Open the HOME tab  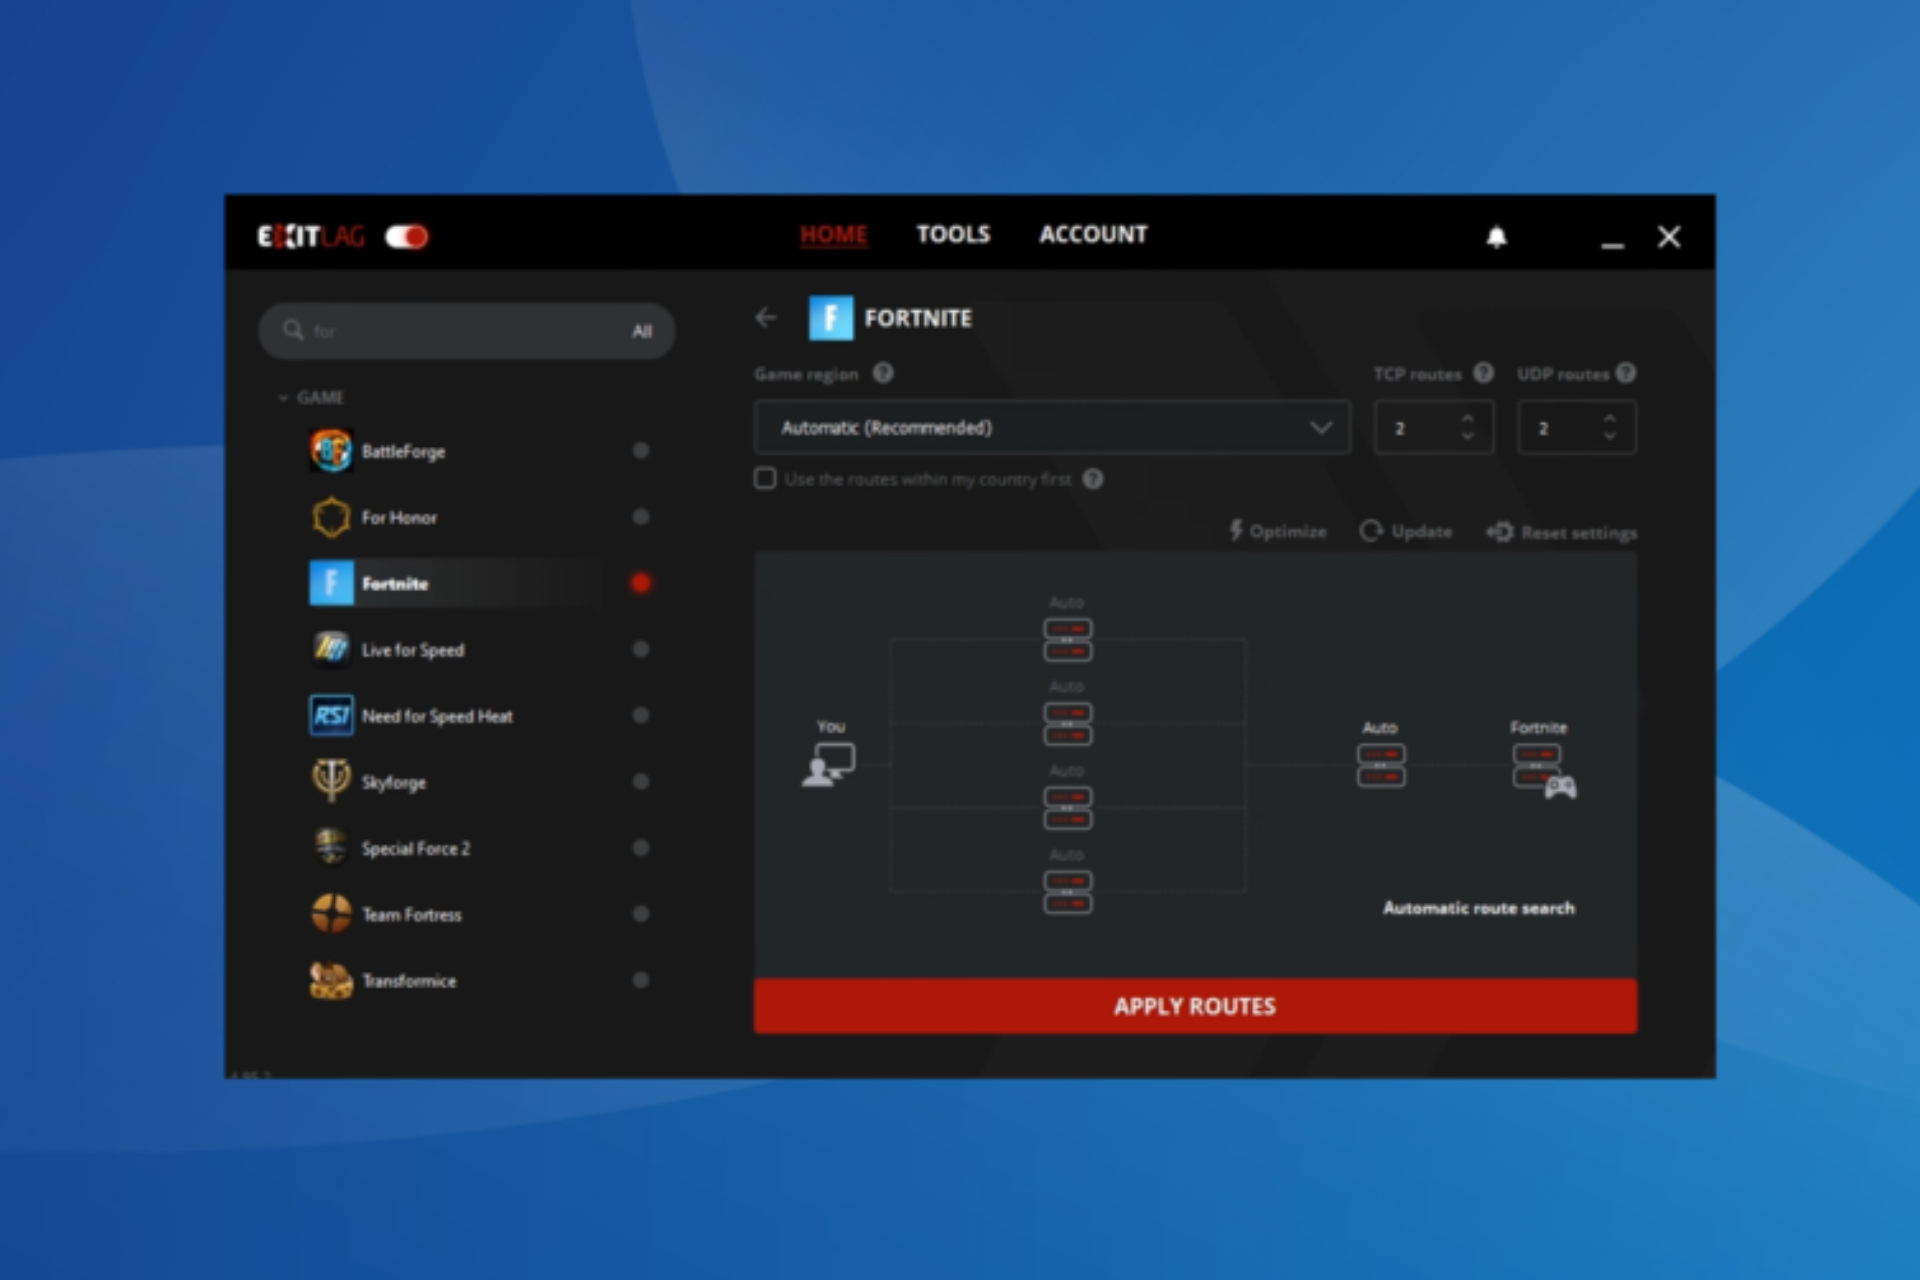833,235
